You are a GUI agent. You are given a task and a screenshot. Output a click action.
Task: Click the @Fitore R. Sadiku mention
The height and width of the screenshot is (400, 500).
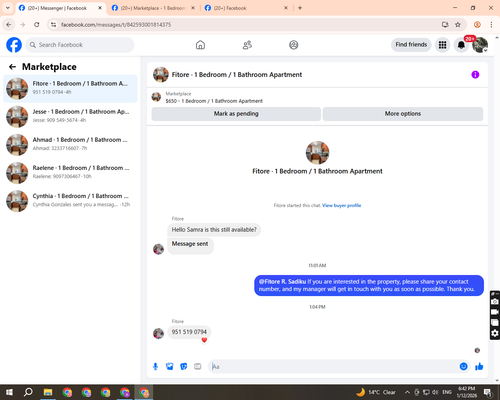click(282, 282)
